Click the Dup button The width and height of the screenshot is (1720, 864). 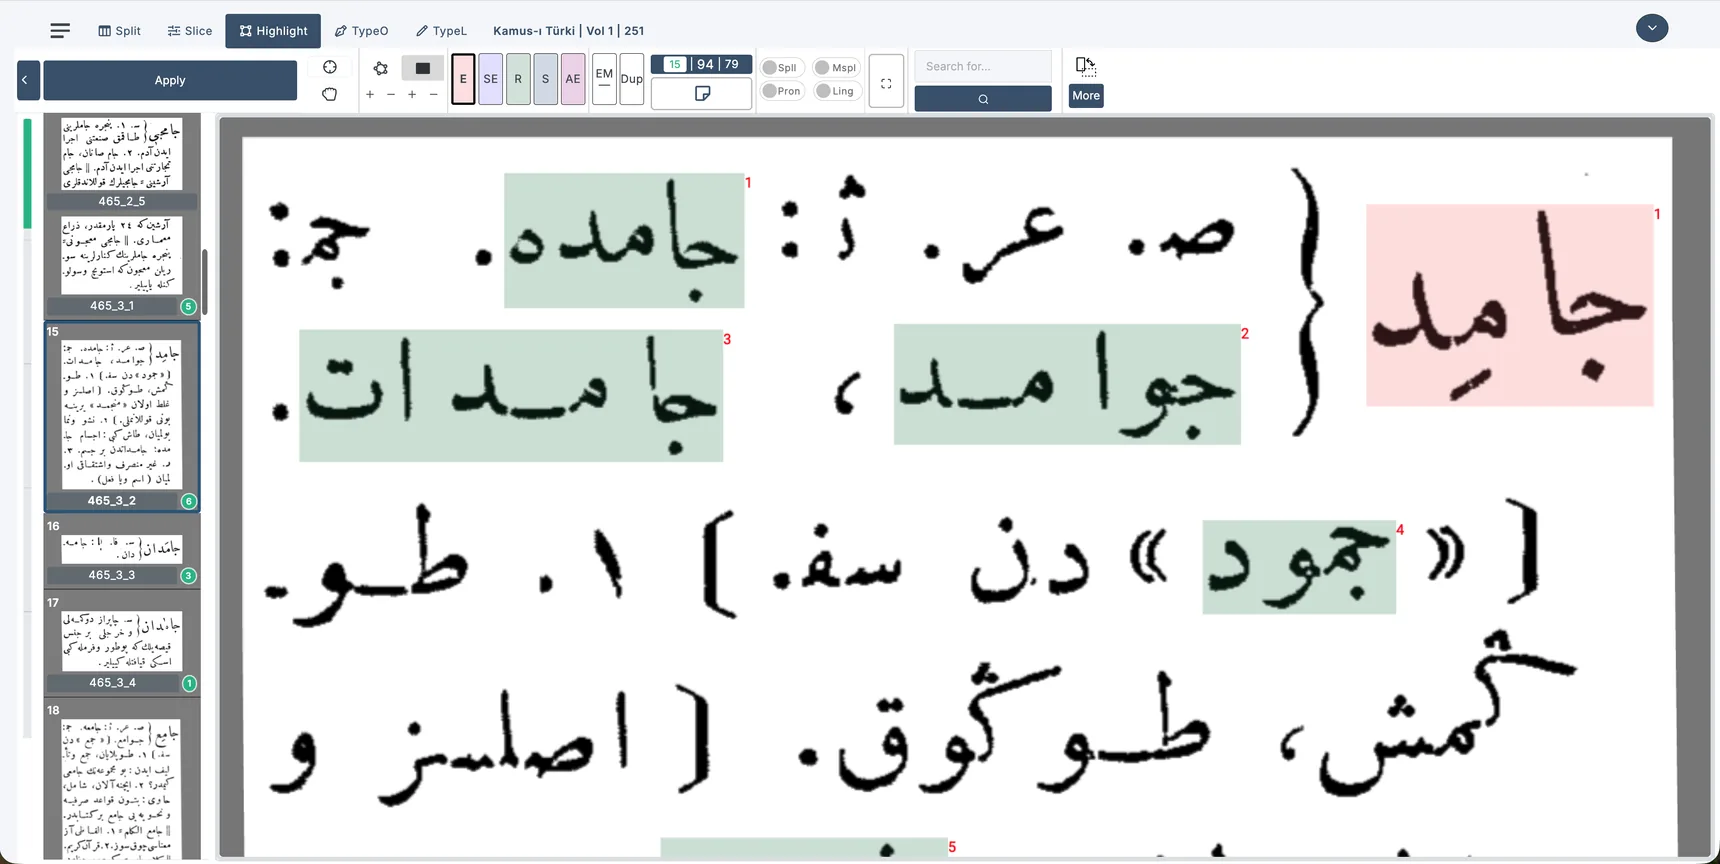click(632, 79)
